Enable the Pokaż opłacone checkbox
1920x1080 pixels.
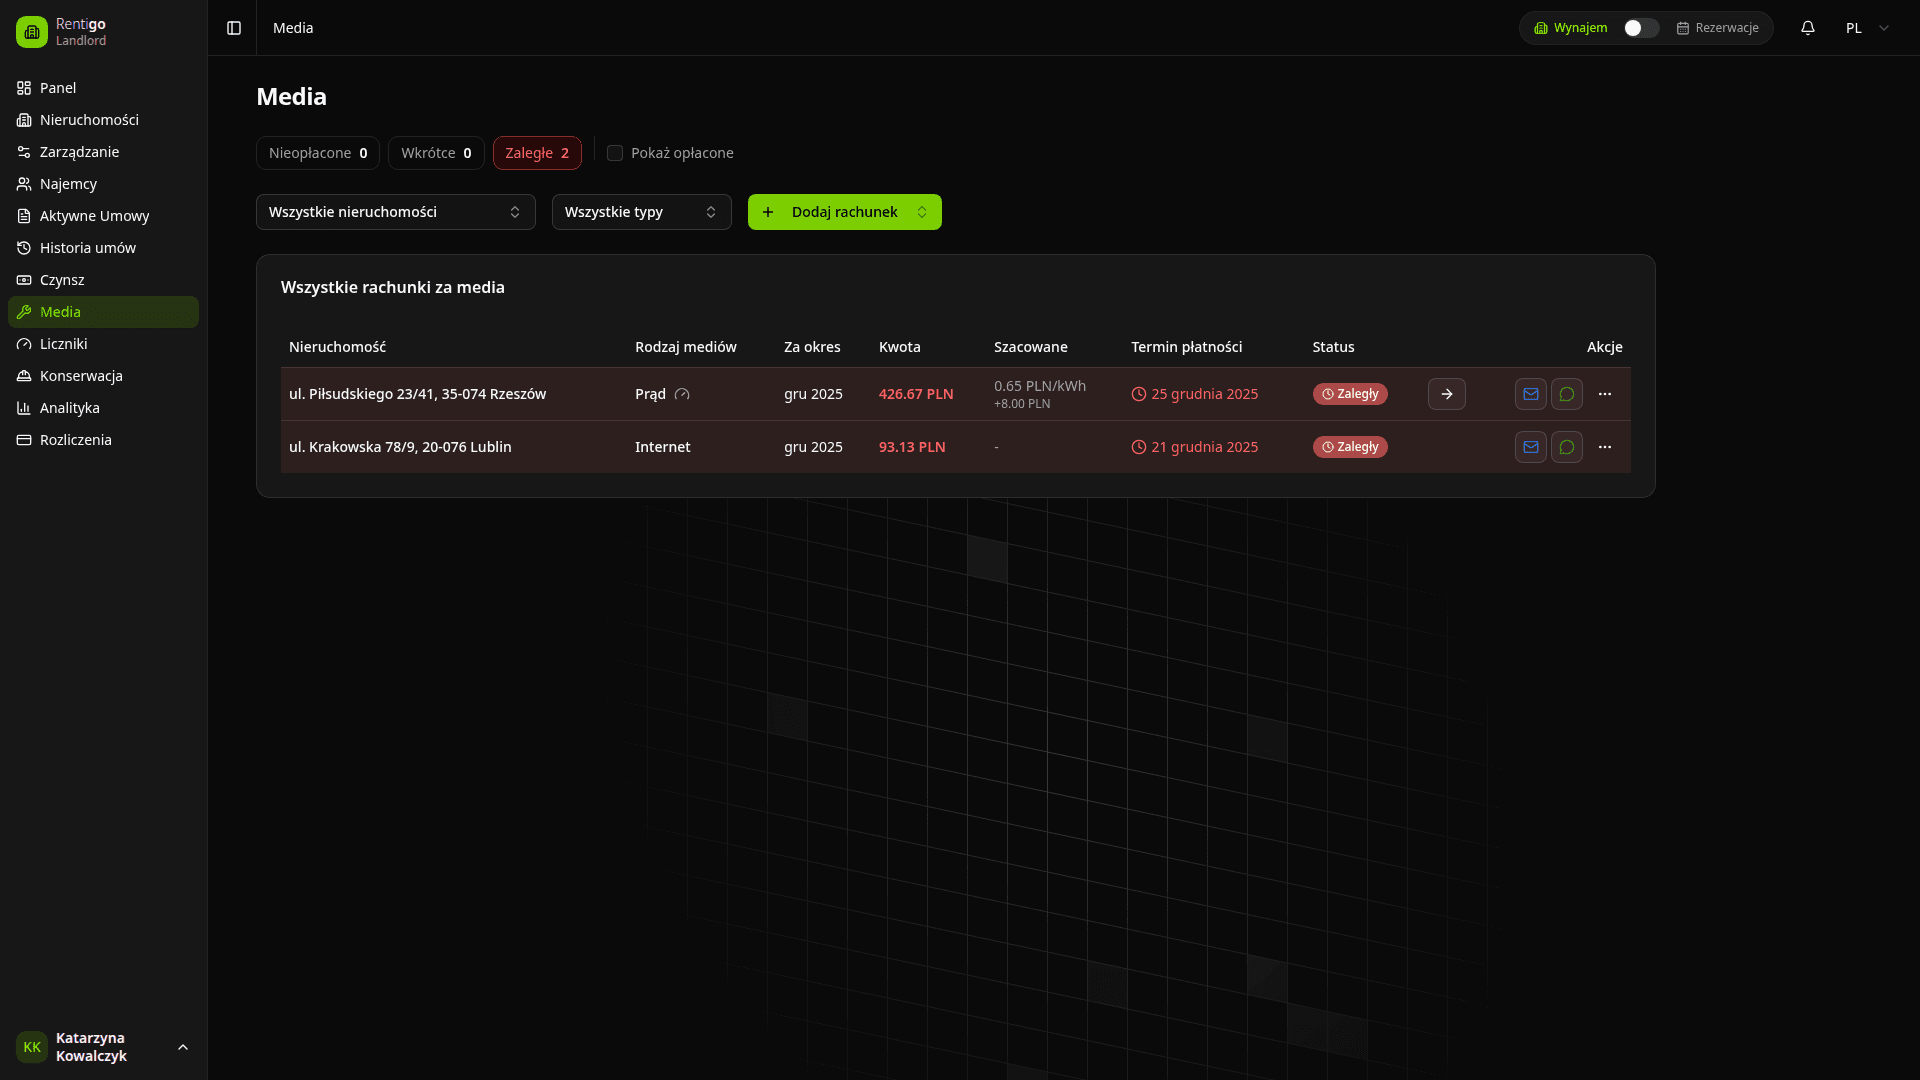click(615, 153)
